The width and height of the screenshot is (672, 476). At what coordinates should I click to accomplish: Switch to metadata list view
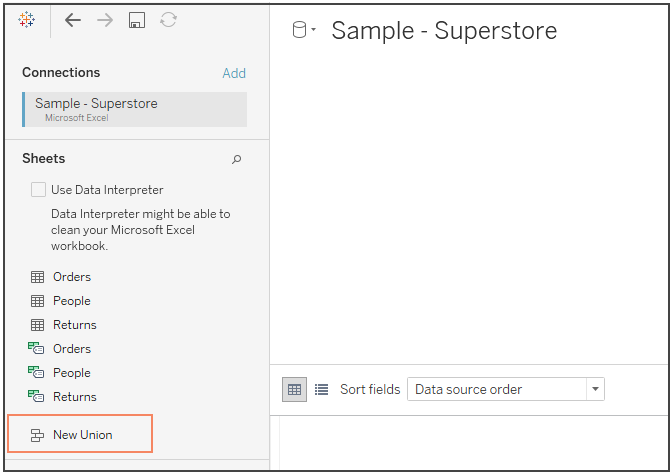click(321, 389)
